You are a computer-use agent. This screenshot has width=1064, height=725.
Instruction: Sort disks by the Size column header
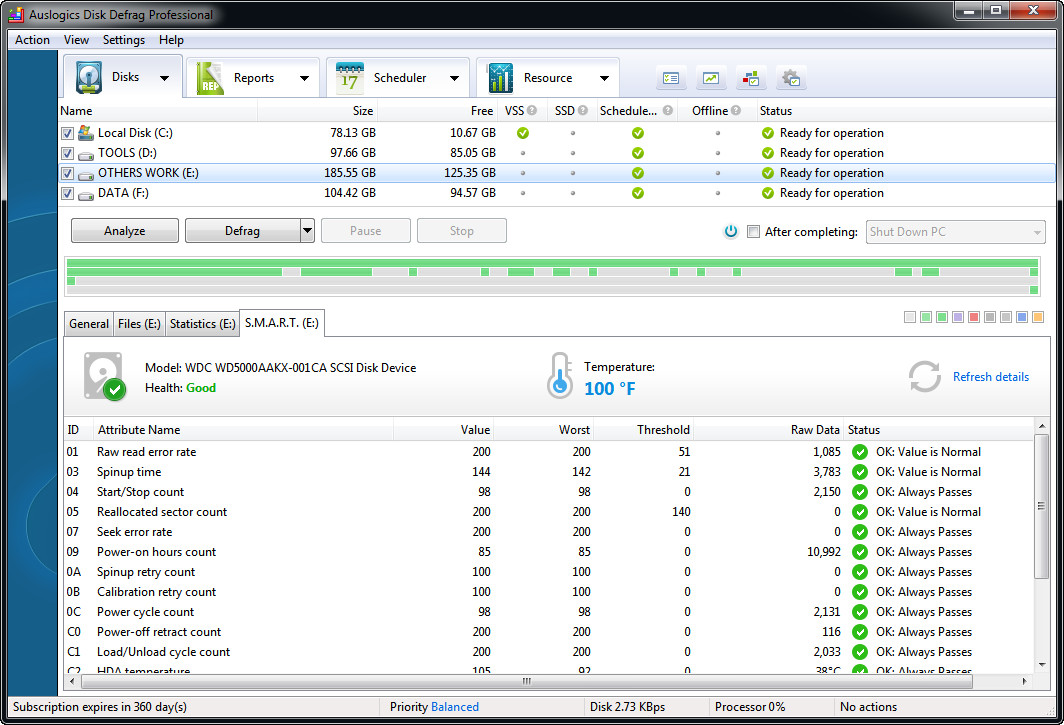(x=318, y=111)
